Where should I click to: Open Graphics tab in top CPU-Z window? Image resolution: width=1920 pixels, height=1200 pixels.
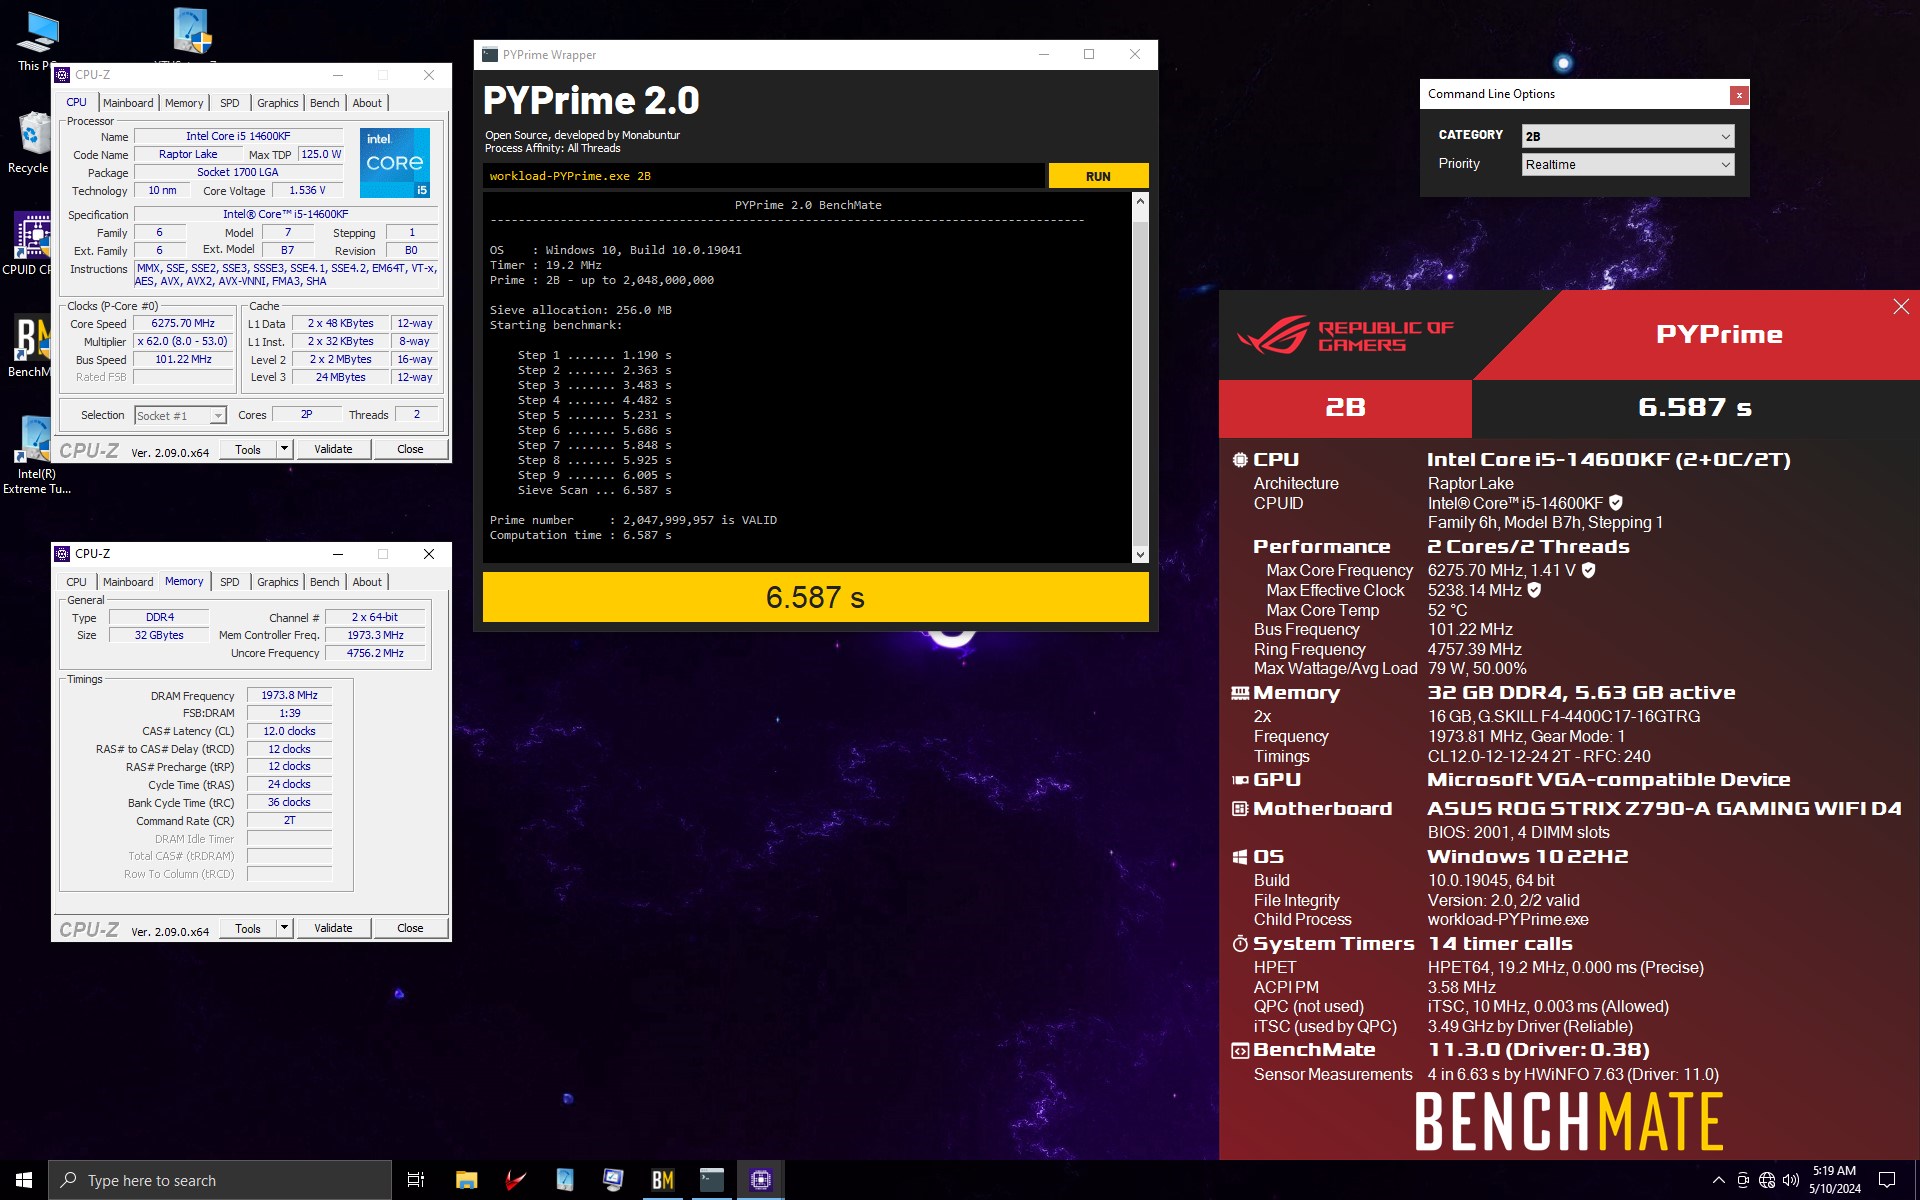pyautogui.click(x=277, y=103)
